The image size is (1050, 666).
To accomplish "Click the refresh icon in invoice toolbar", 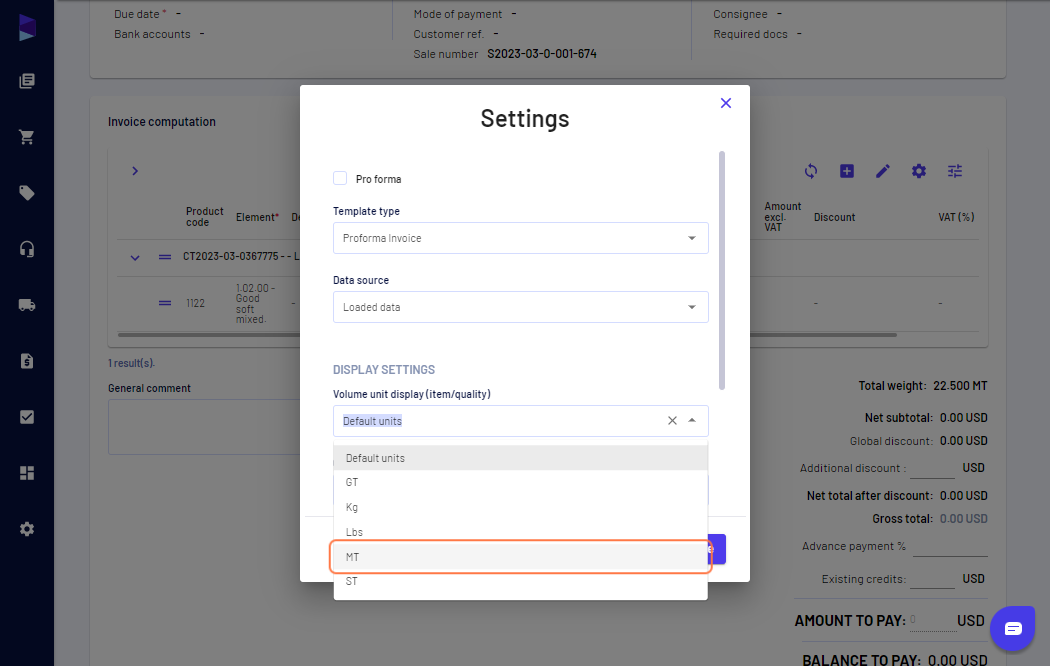I will (810, 171).
